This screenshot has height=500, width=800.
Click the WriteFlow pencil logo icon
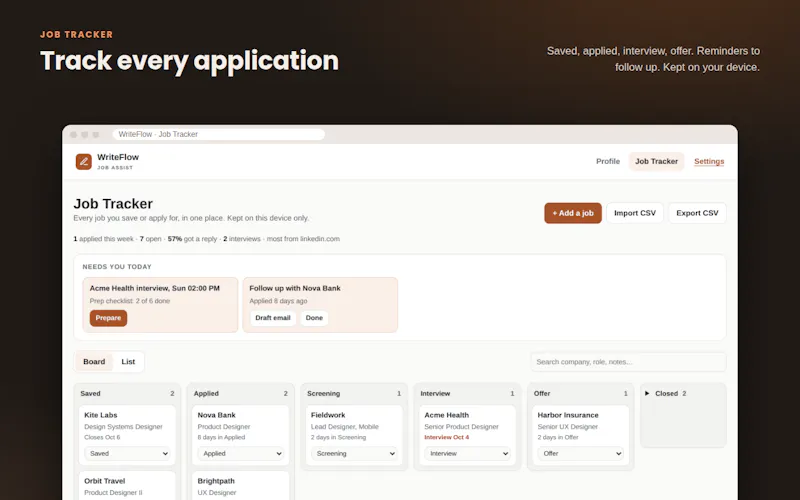point(84,162)
